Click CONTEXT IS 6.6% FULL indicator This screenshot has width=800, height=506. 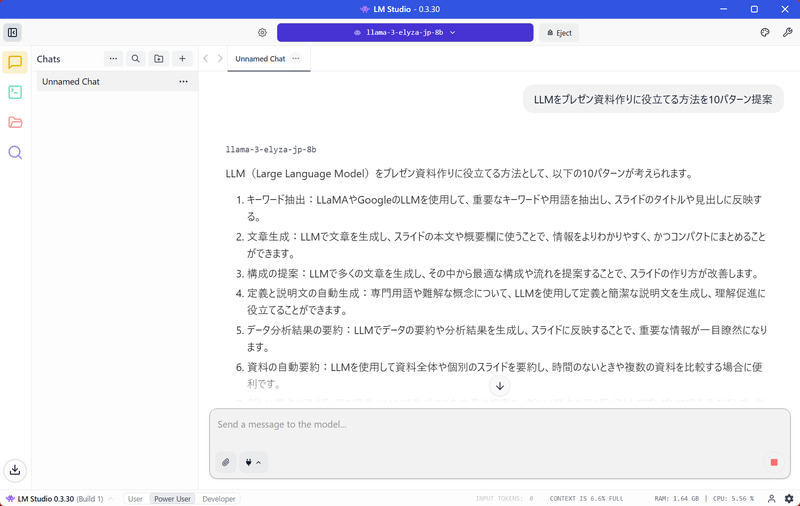[586, 498]
